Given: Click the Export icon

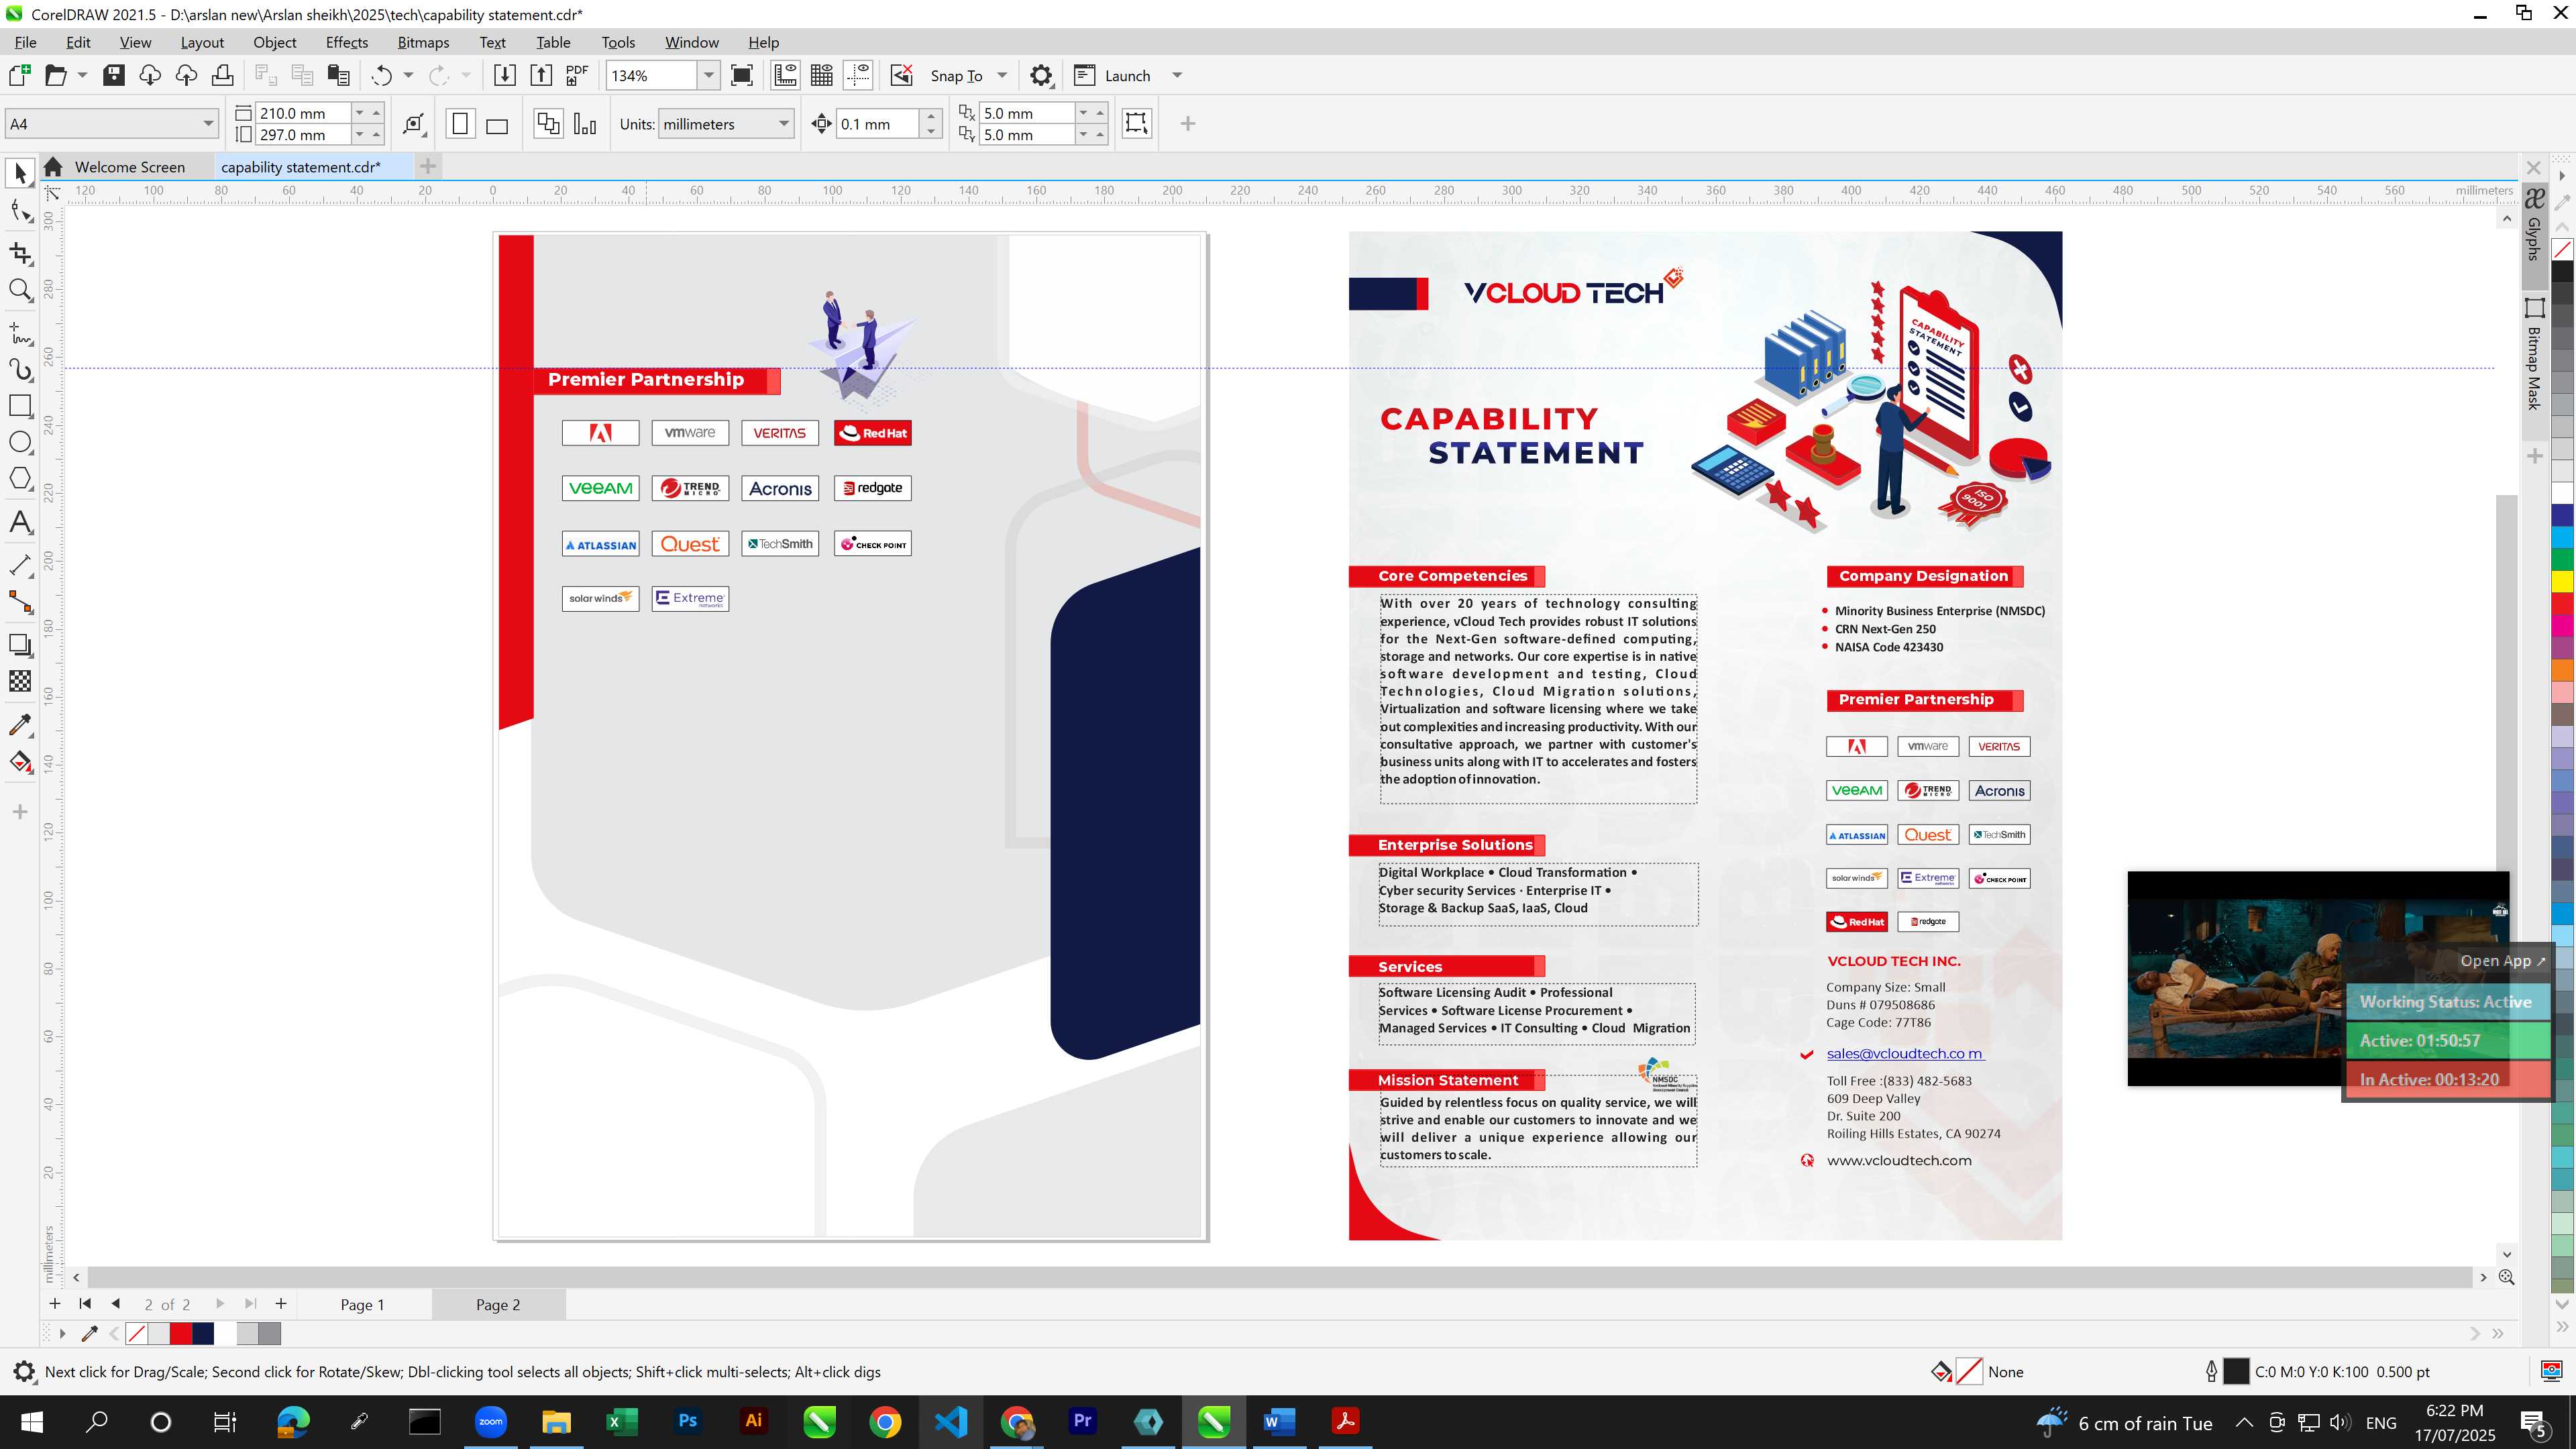Looking at the screenshot, I should [x=541, y=75].
